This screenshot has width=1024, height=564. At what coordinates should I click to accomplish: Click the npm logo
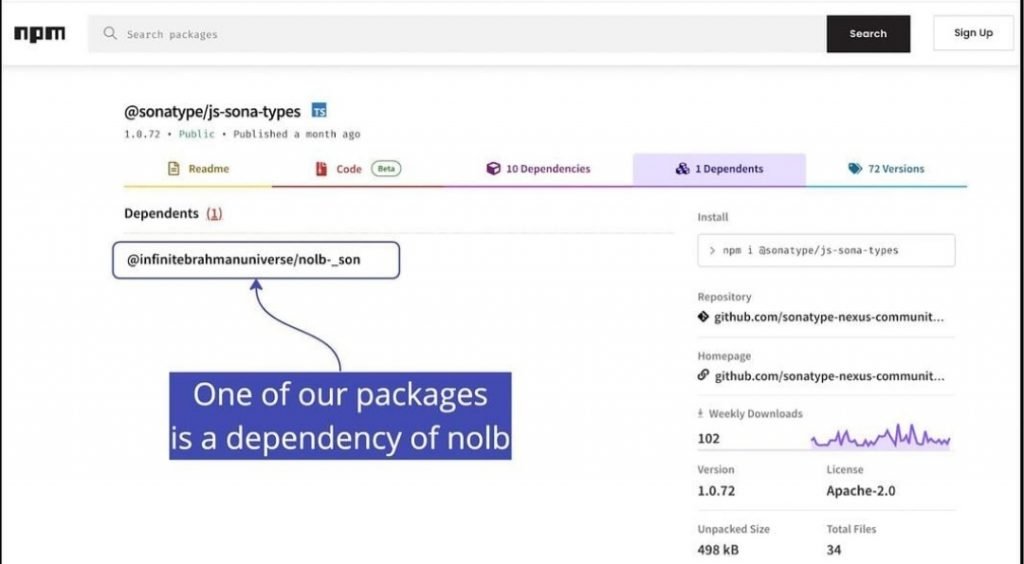coord(40,34)
